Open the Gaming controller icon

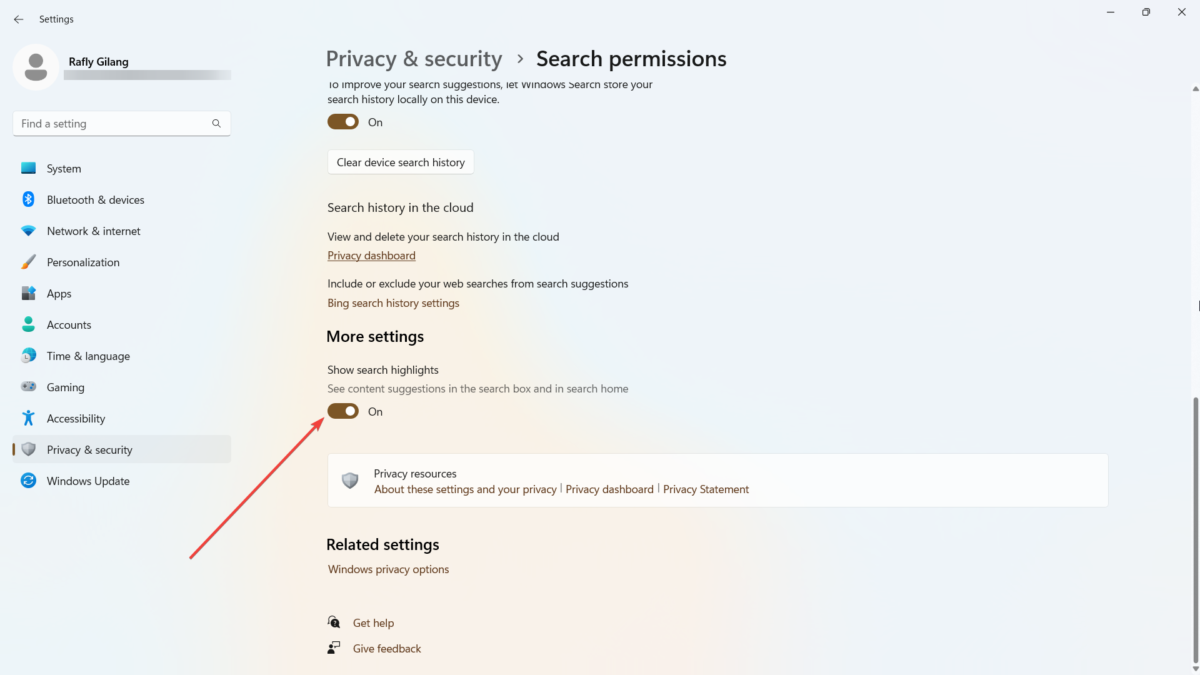(x=29, y=387)
